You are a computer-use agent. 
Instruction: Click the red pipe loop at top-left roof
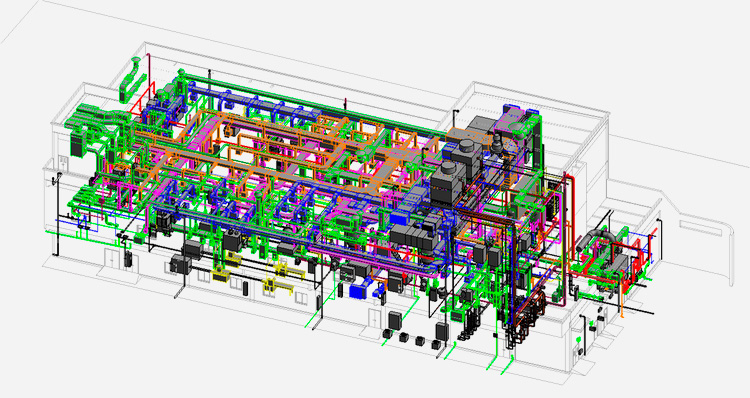point(143,101)
